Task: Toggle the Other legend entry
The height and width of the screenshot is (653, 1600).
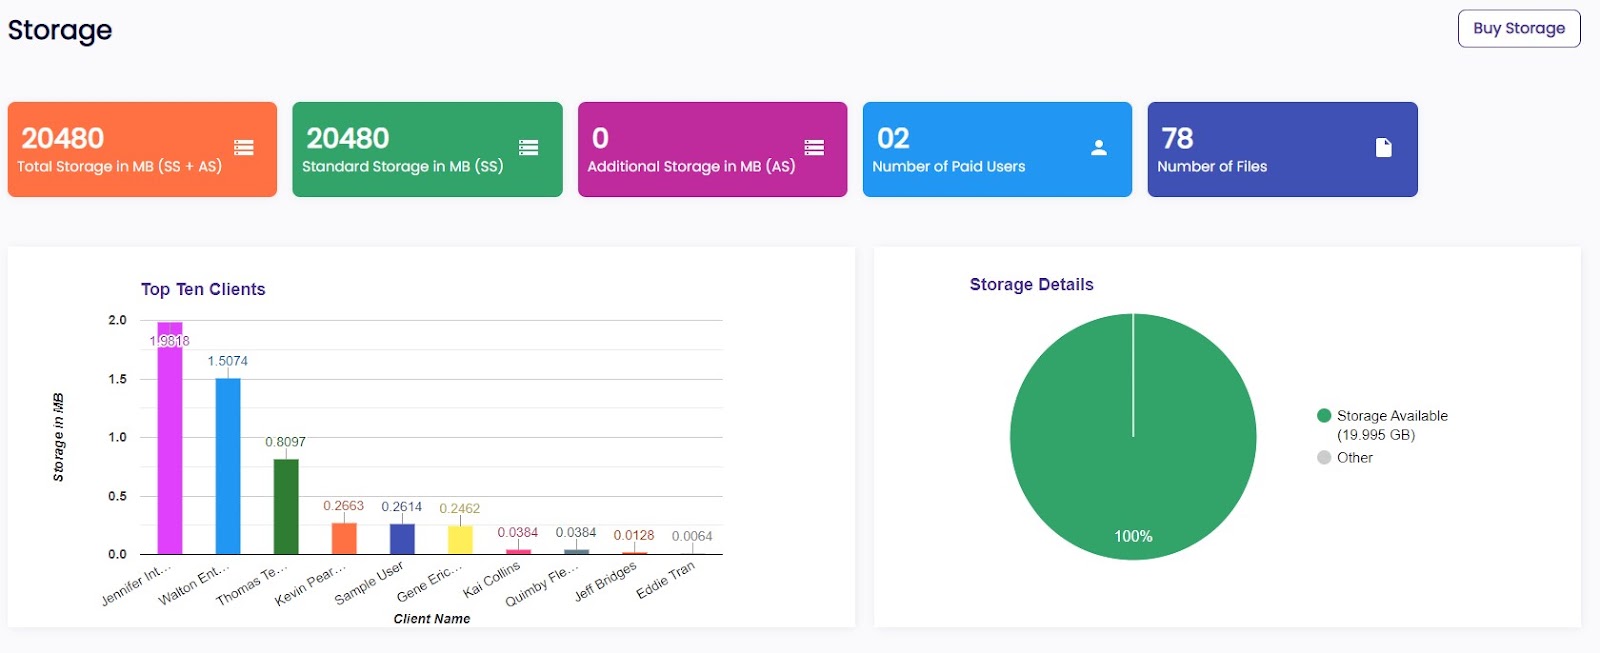Action: [x=1345, y=457]
